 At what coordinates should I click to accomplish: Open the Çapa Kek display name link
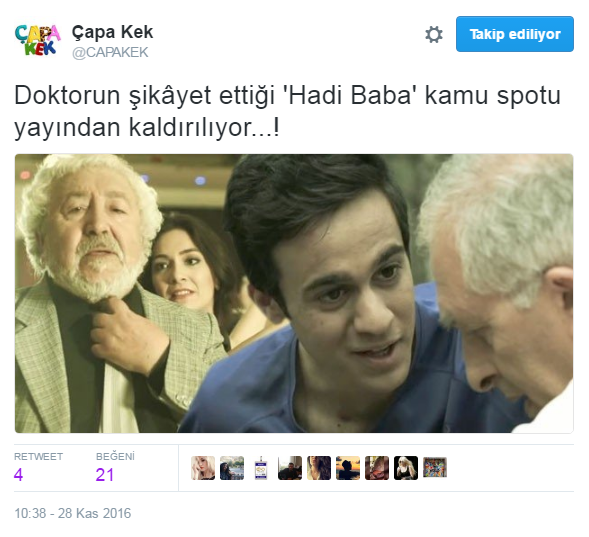[x=112, y=32]
